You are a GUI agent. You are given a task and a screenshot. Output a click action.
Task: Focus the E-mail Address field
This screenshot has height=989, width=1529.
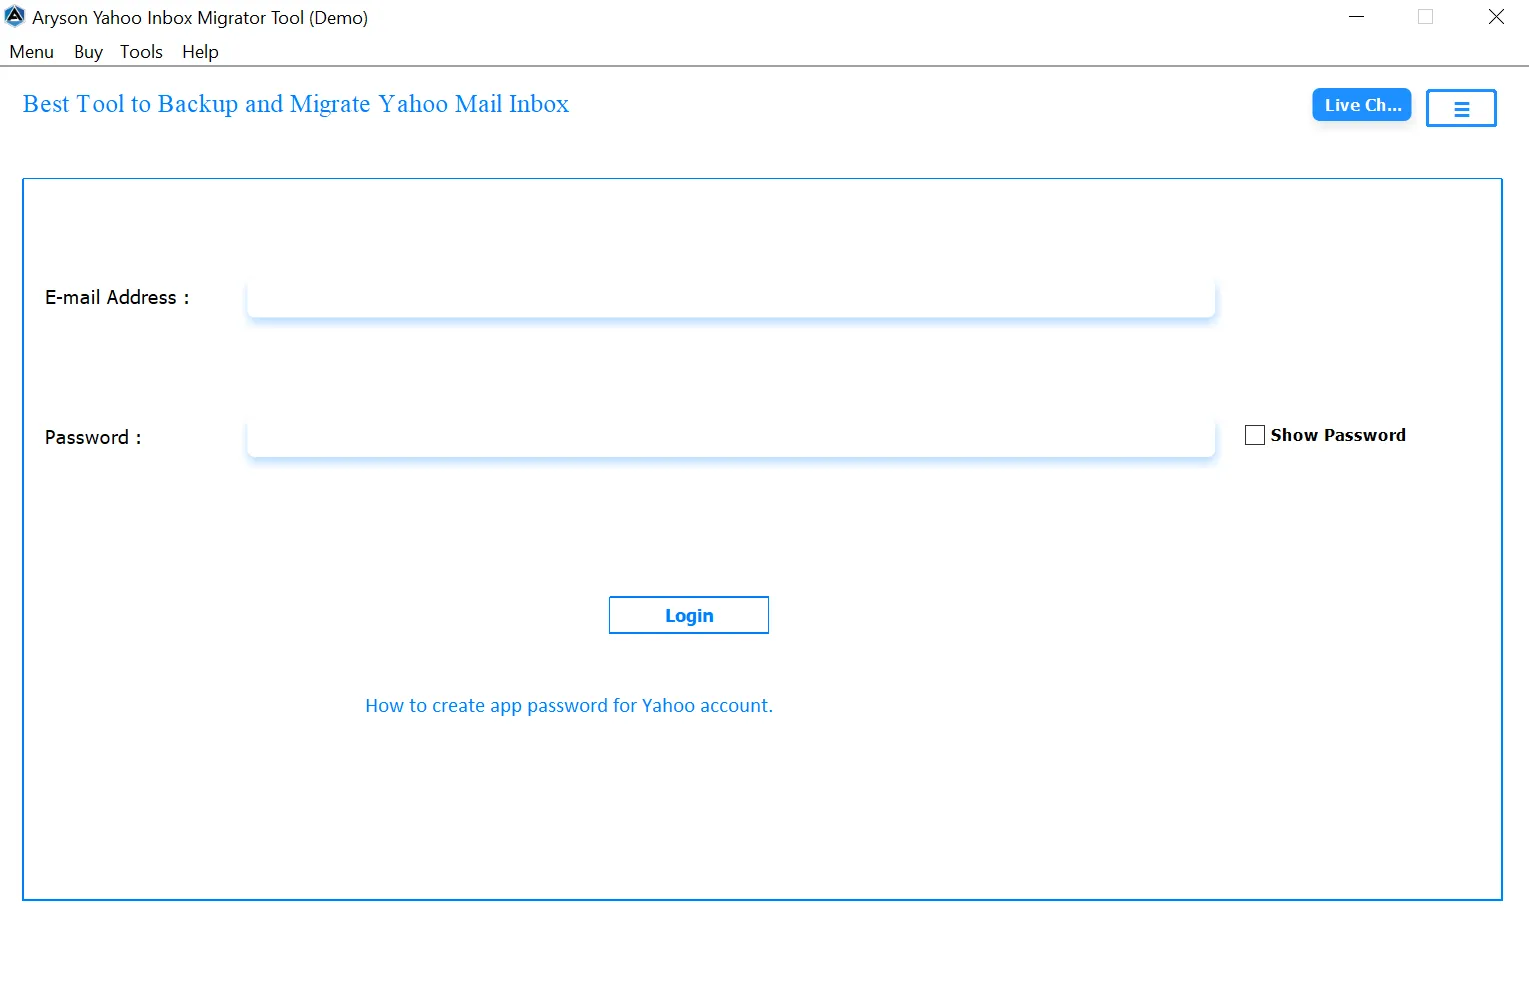[x=731, y=298]
